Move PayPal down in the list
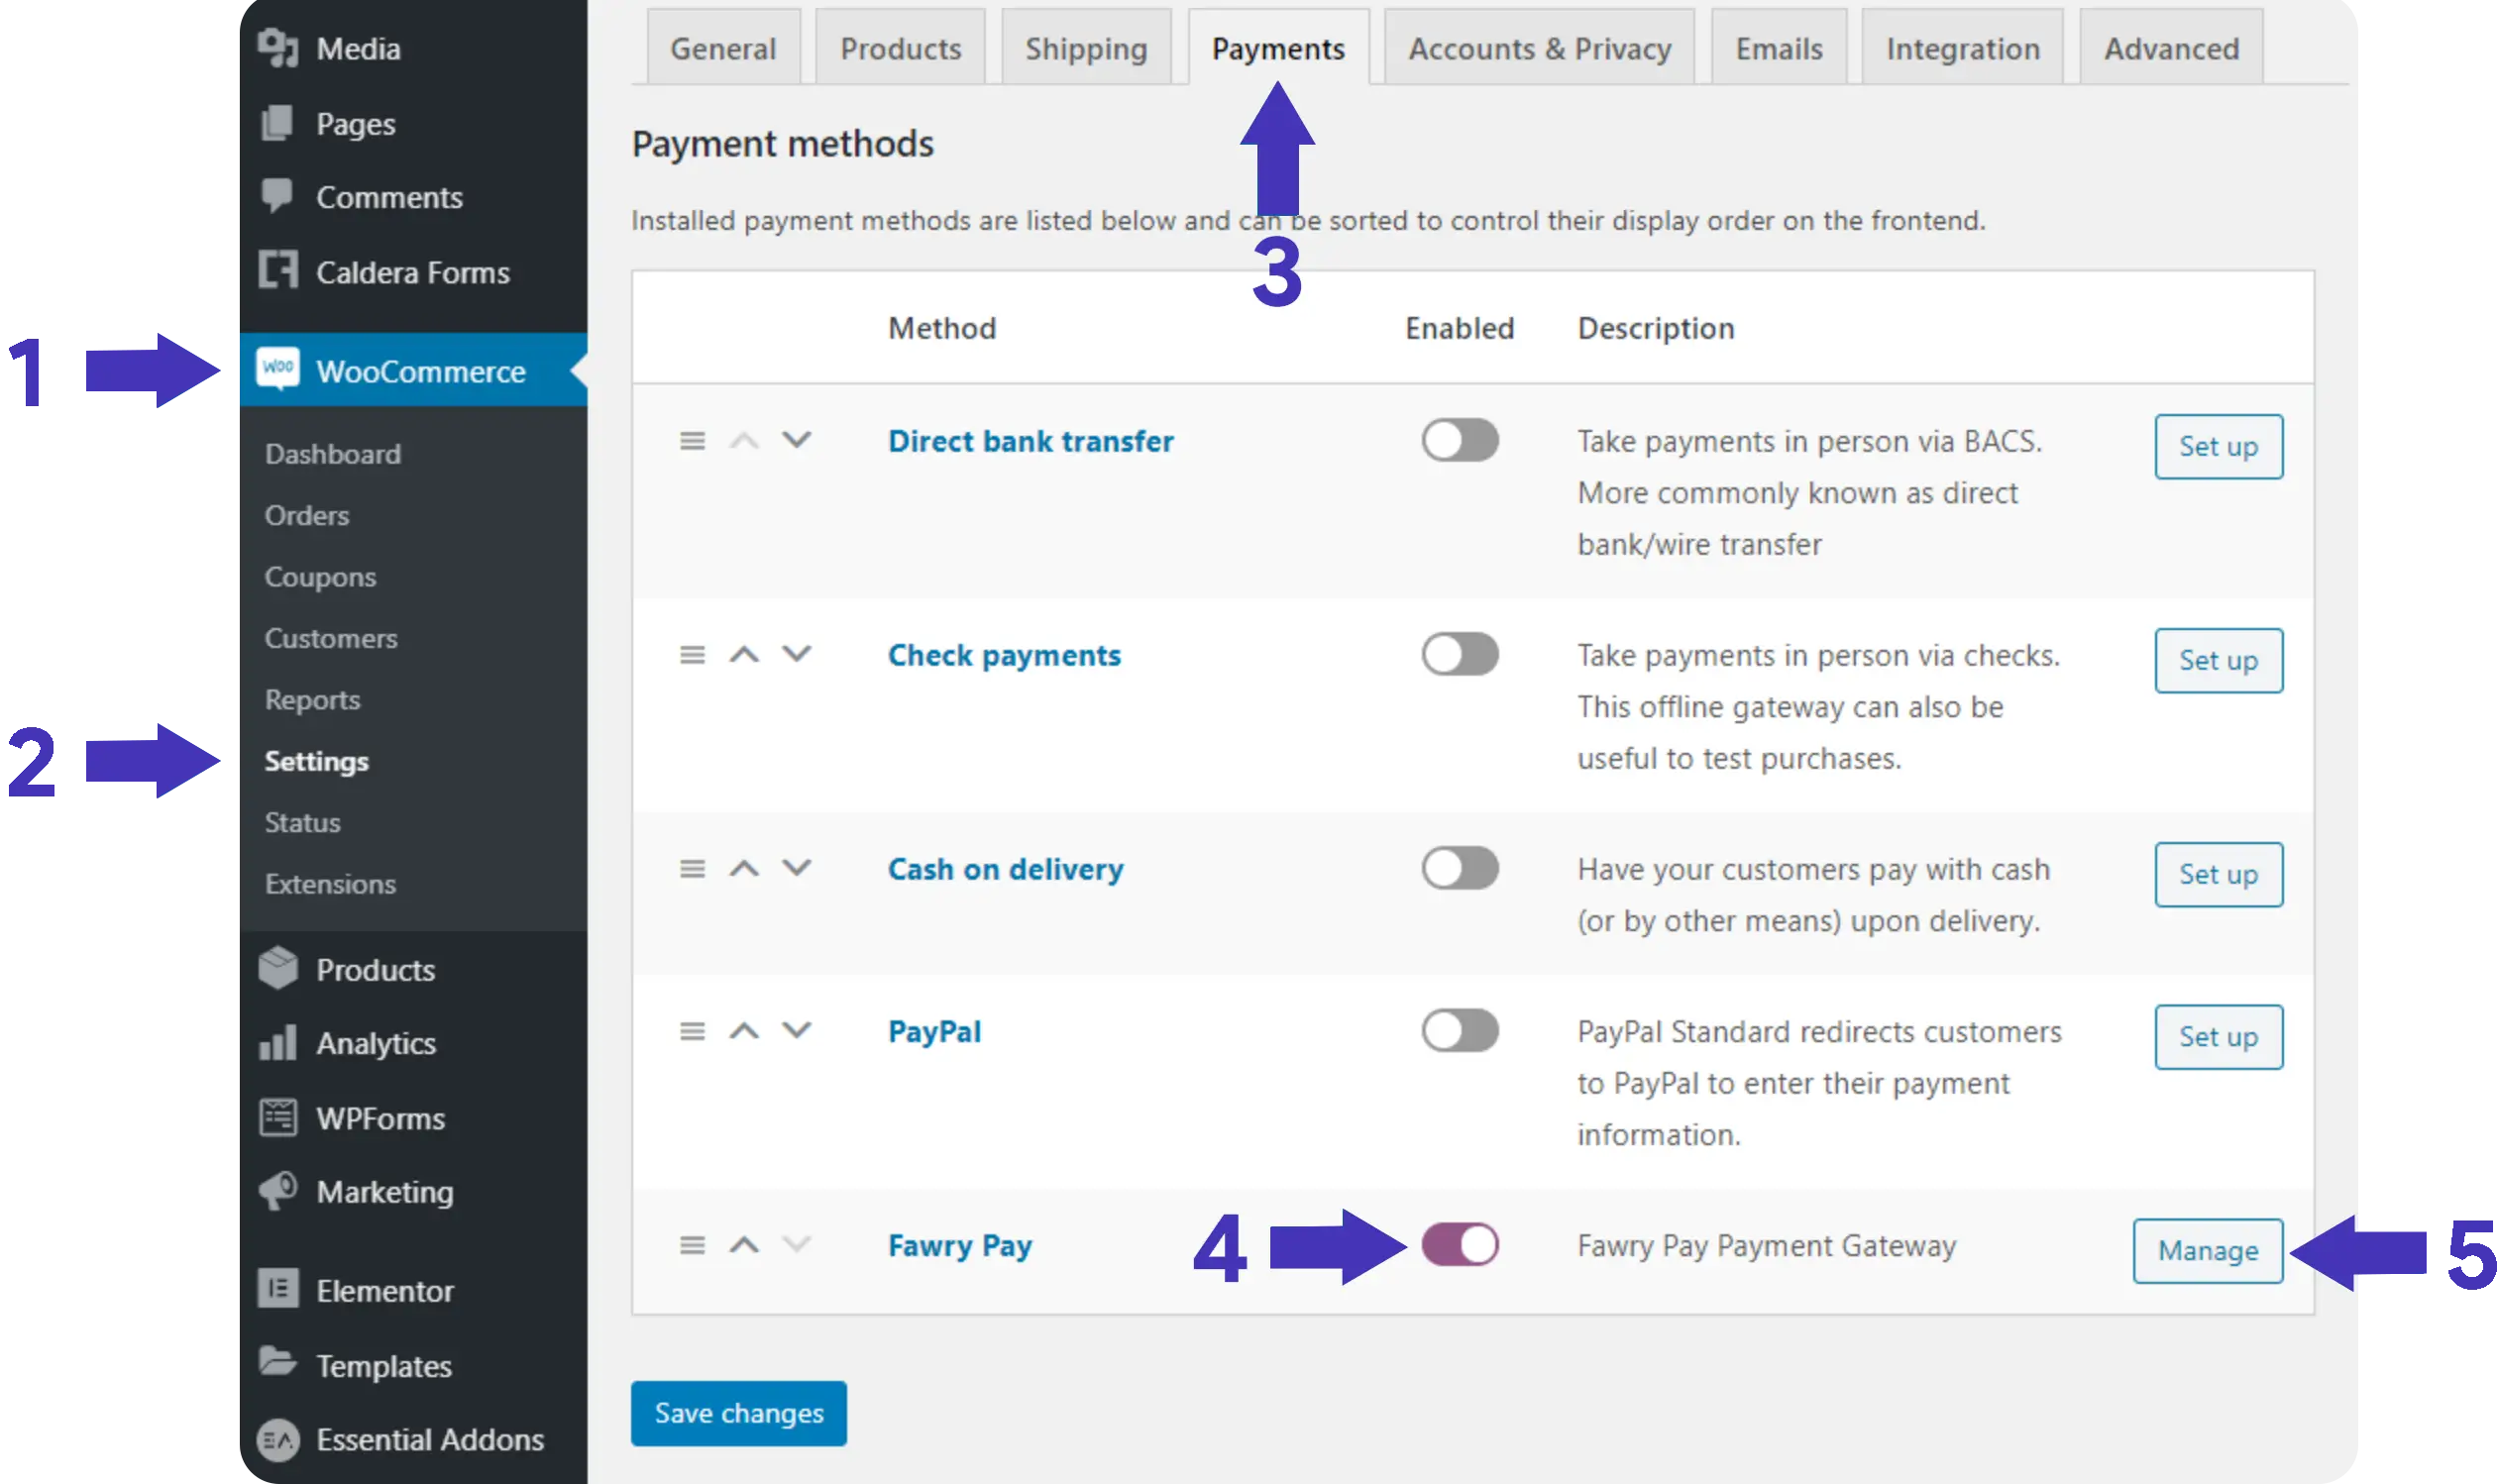The image size is (2497, 1484). [796, 1030]
